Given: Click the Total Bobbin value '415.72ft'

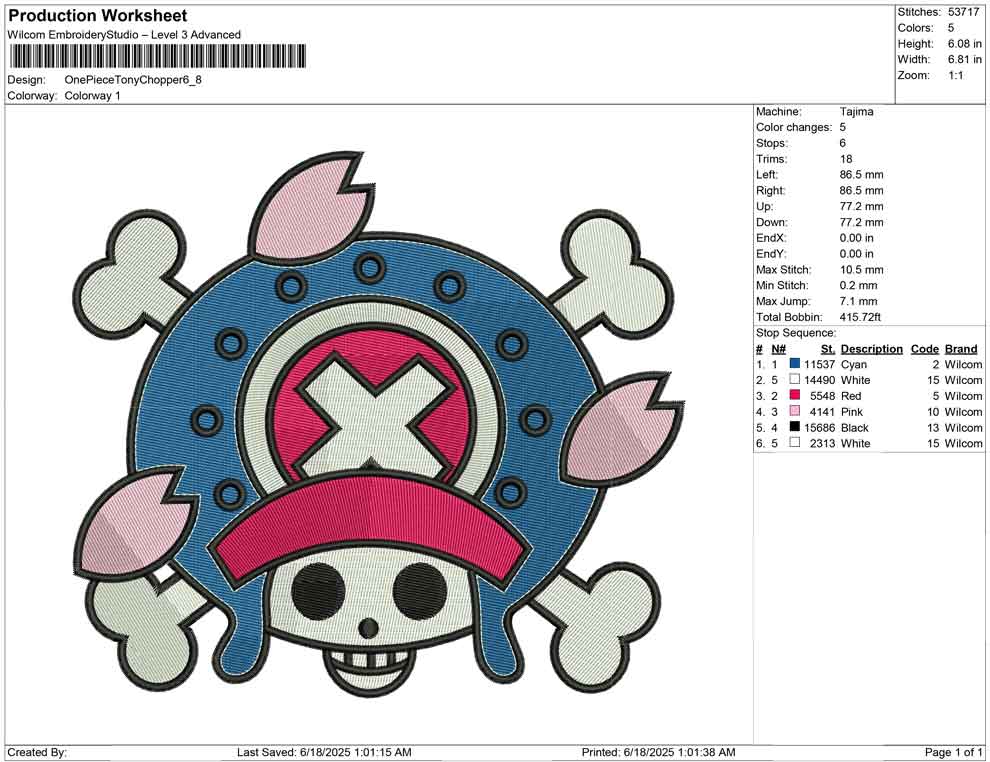Looking at the screenshot, I should 860,316.
